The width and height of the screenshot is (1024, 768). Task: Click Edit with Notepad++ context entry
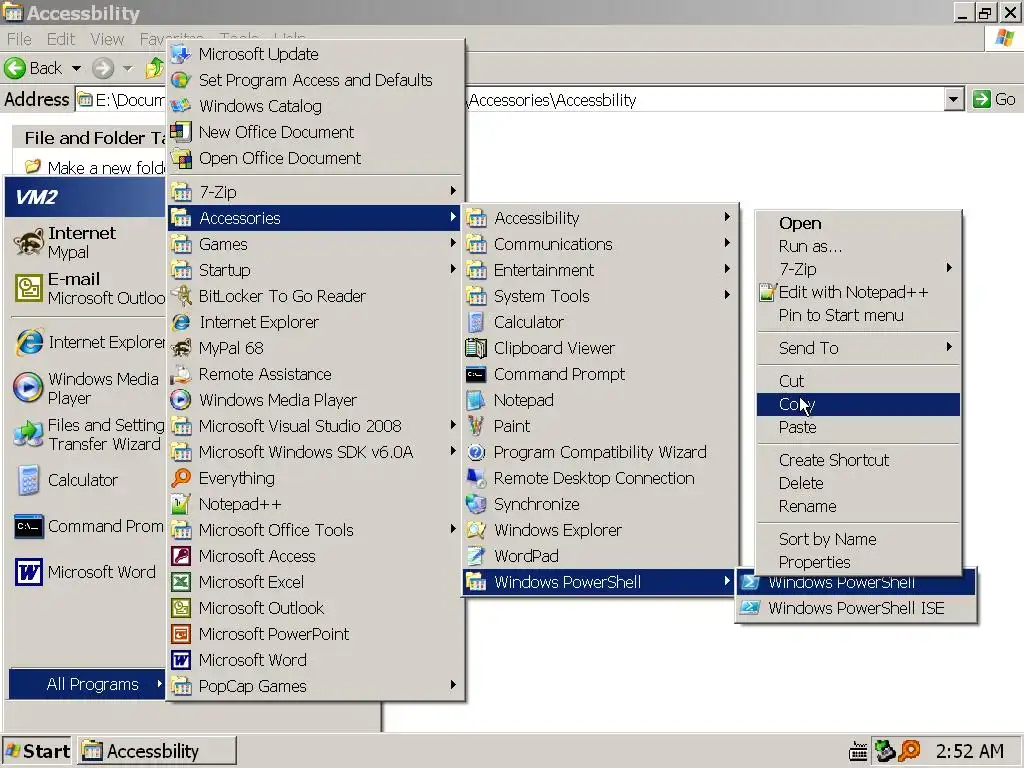[x=858, y=293]
